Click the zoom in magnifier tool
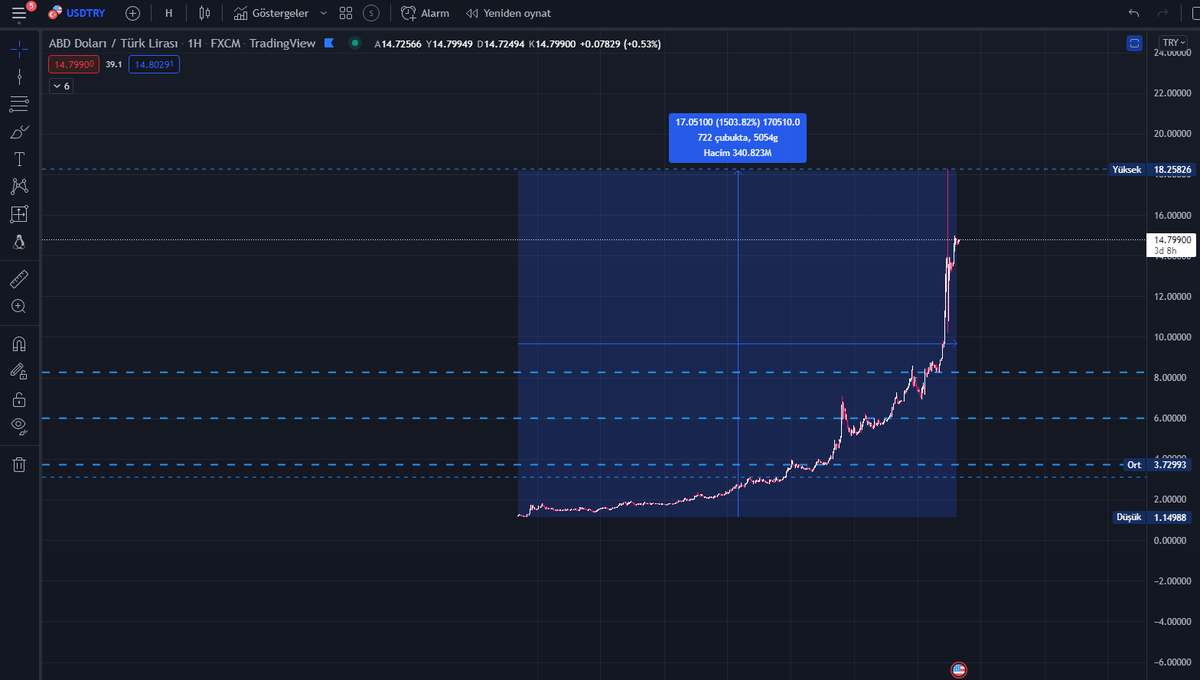The height and width of the screenshot is (680, 1200). (19, 306)
